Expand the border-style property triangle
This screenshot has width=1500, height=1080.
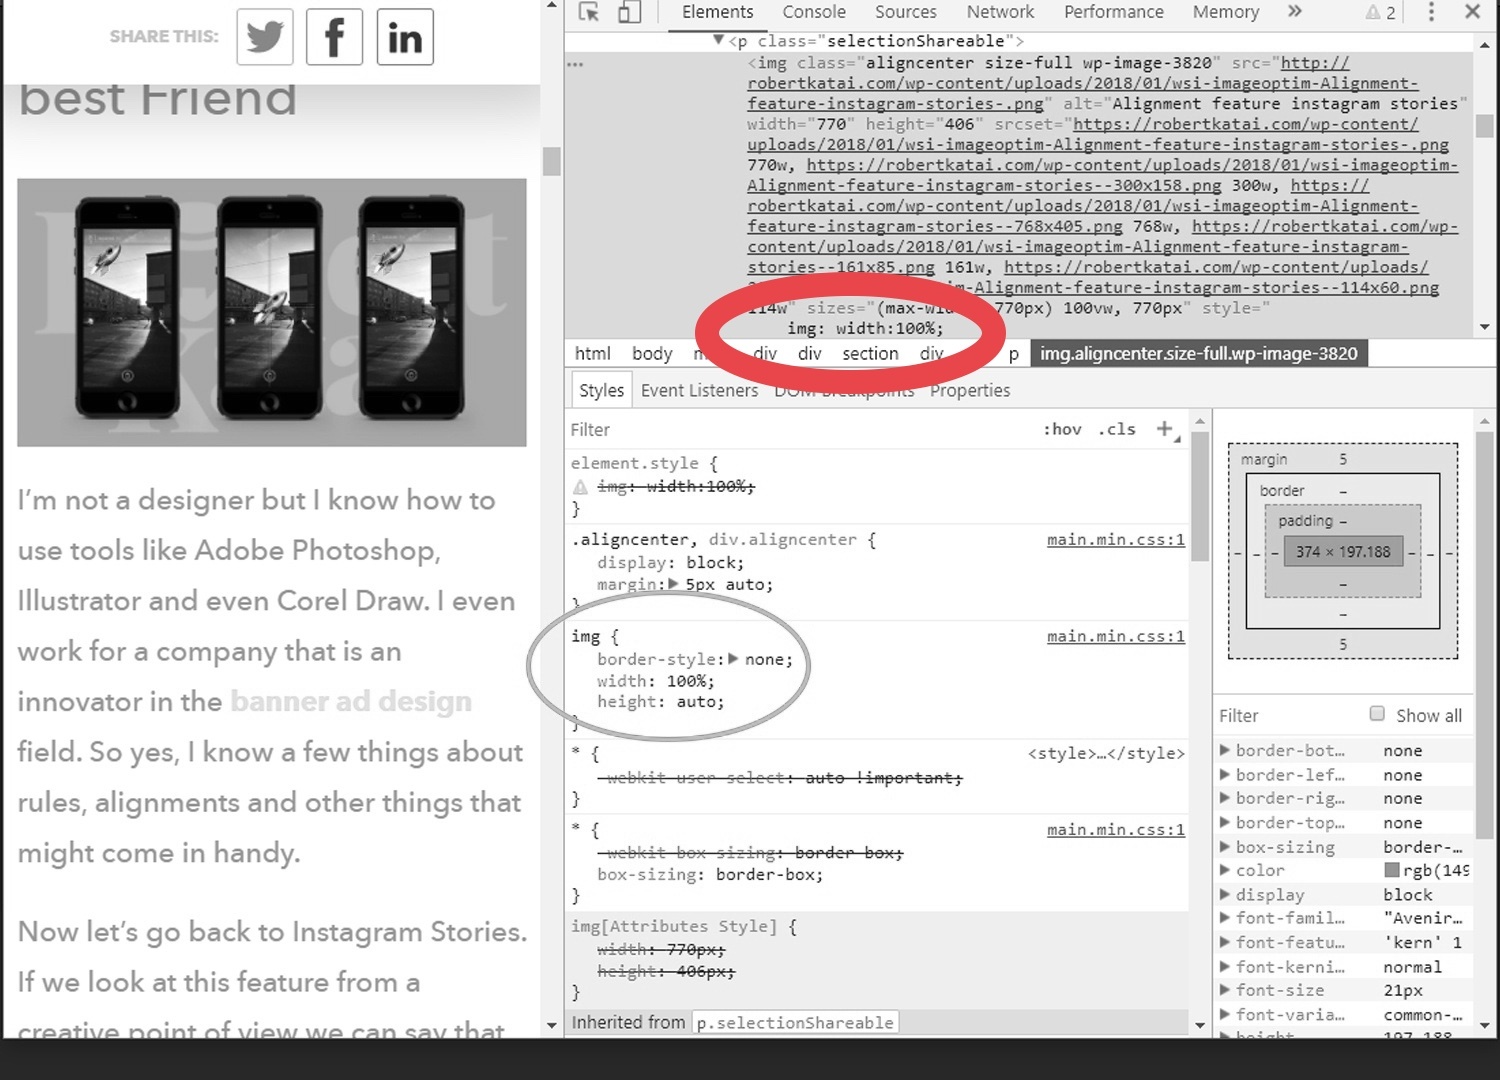coord(733,659)
